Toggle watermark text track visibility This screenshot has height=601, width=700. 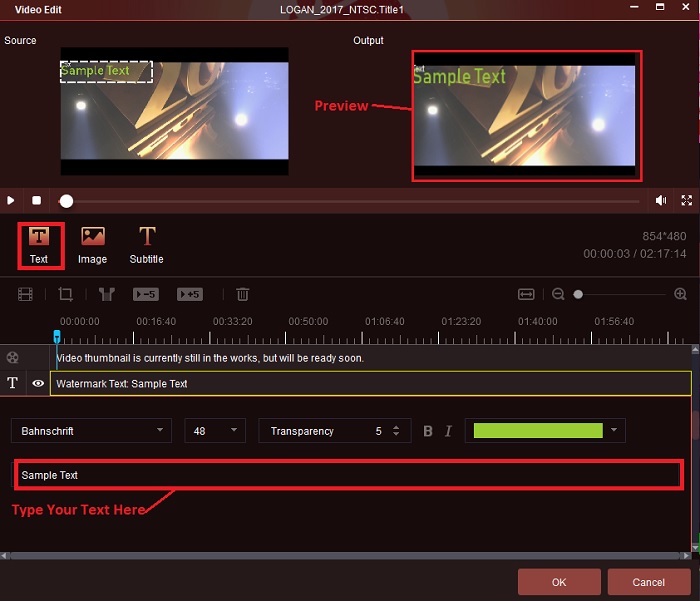pyautogui.click(x=38, y=383)
